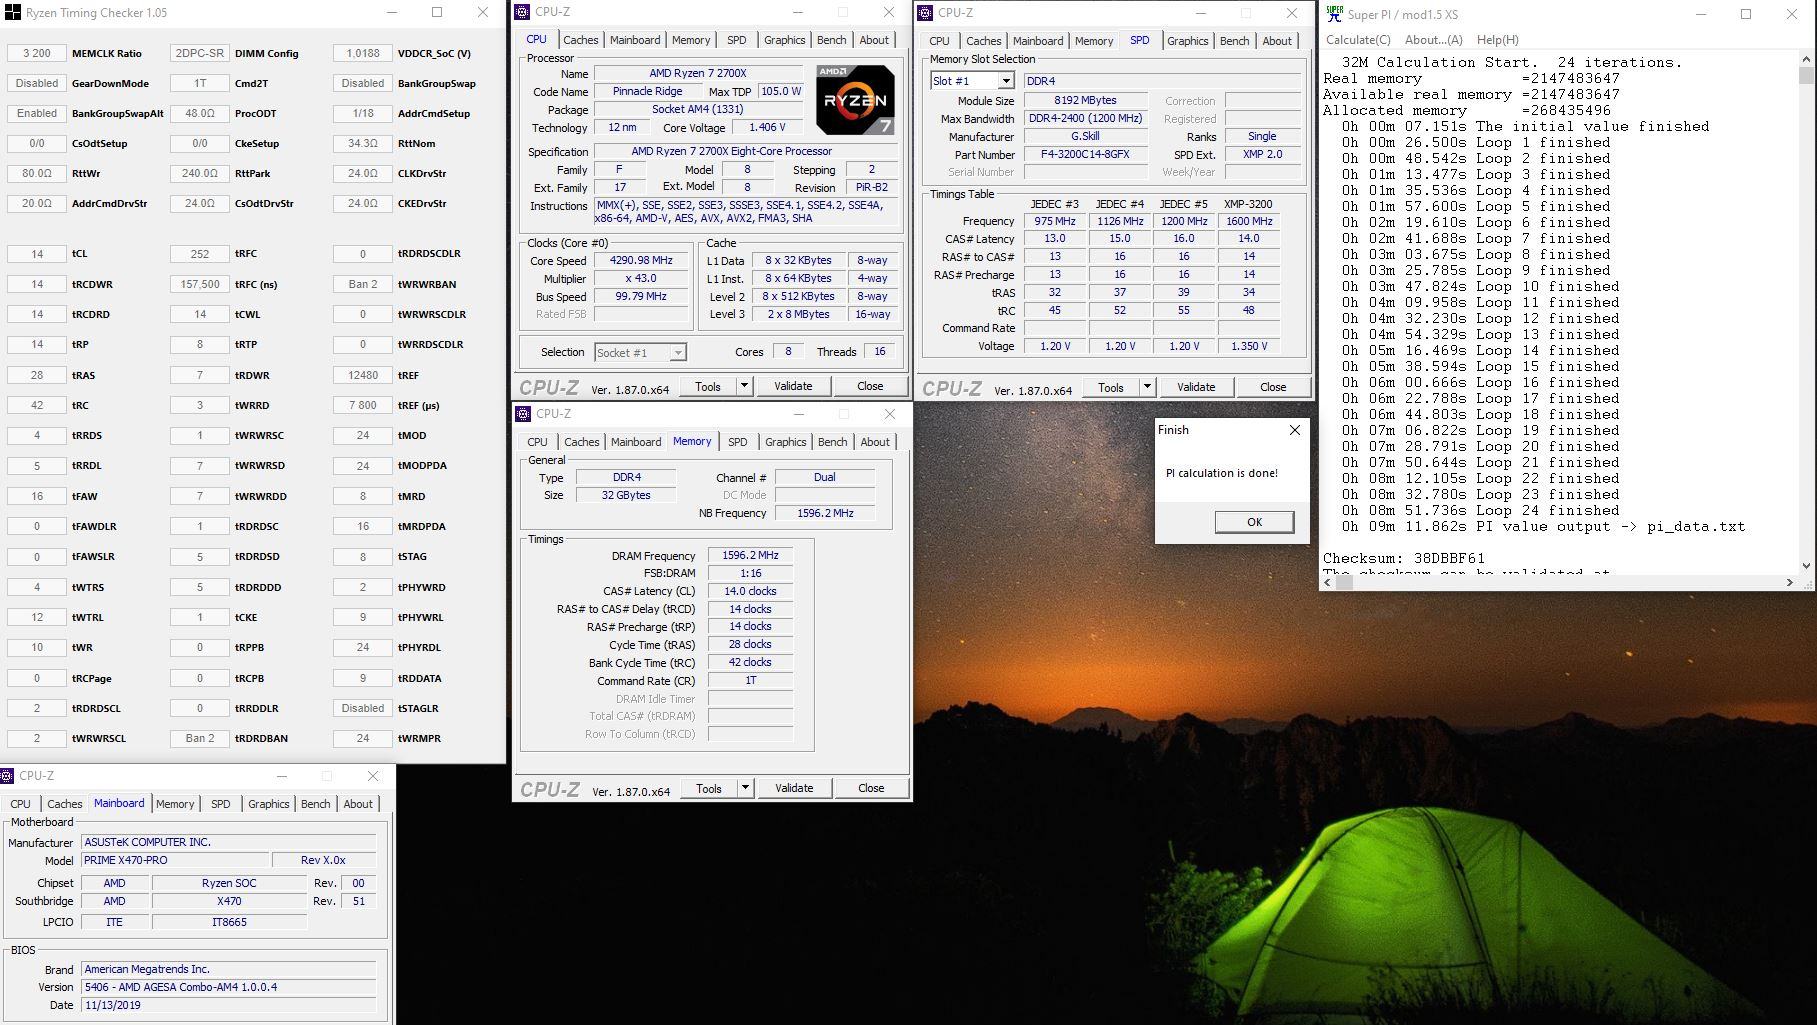Click the tRFC (ns) value field
The width and height of the screenshot is (1817, 1025).
pyautogui.click(x=200, y=284)
